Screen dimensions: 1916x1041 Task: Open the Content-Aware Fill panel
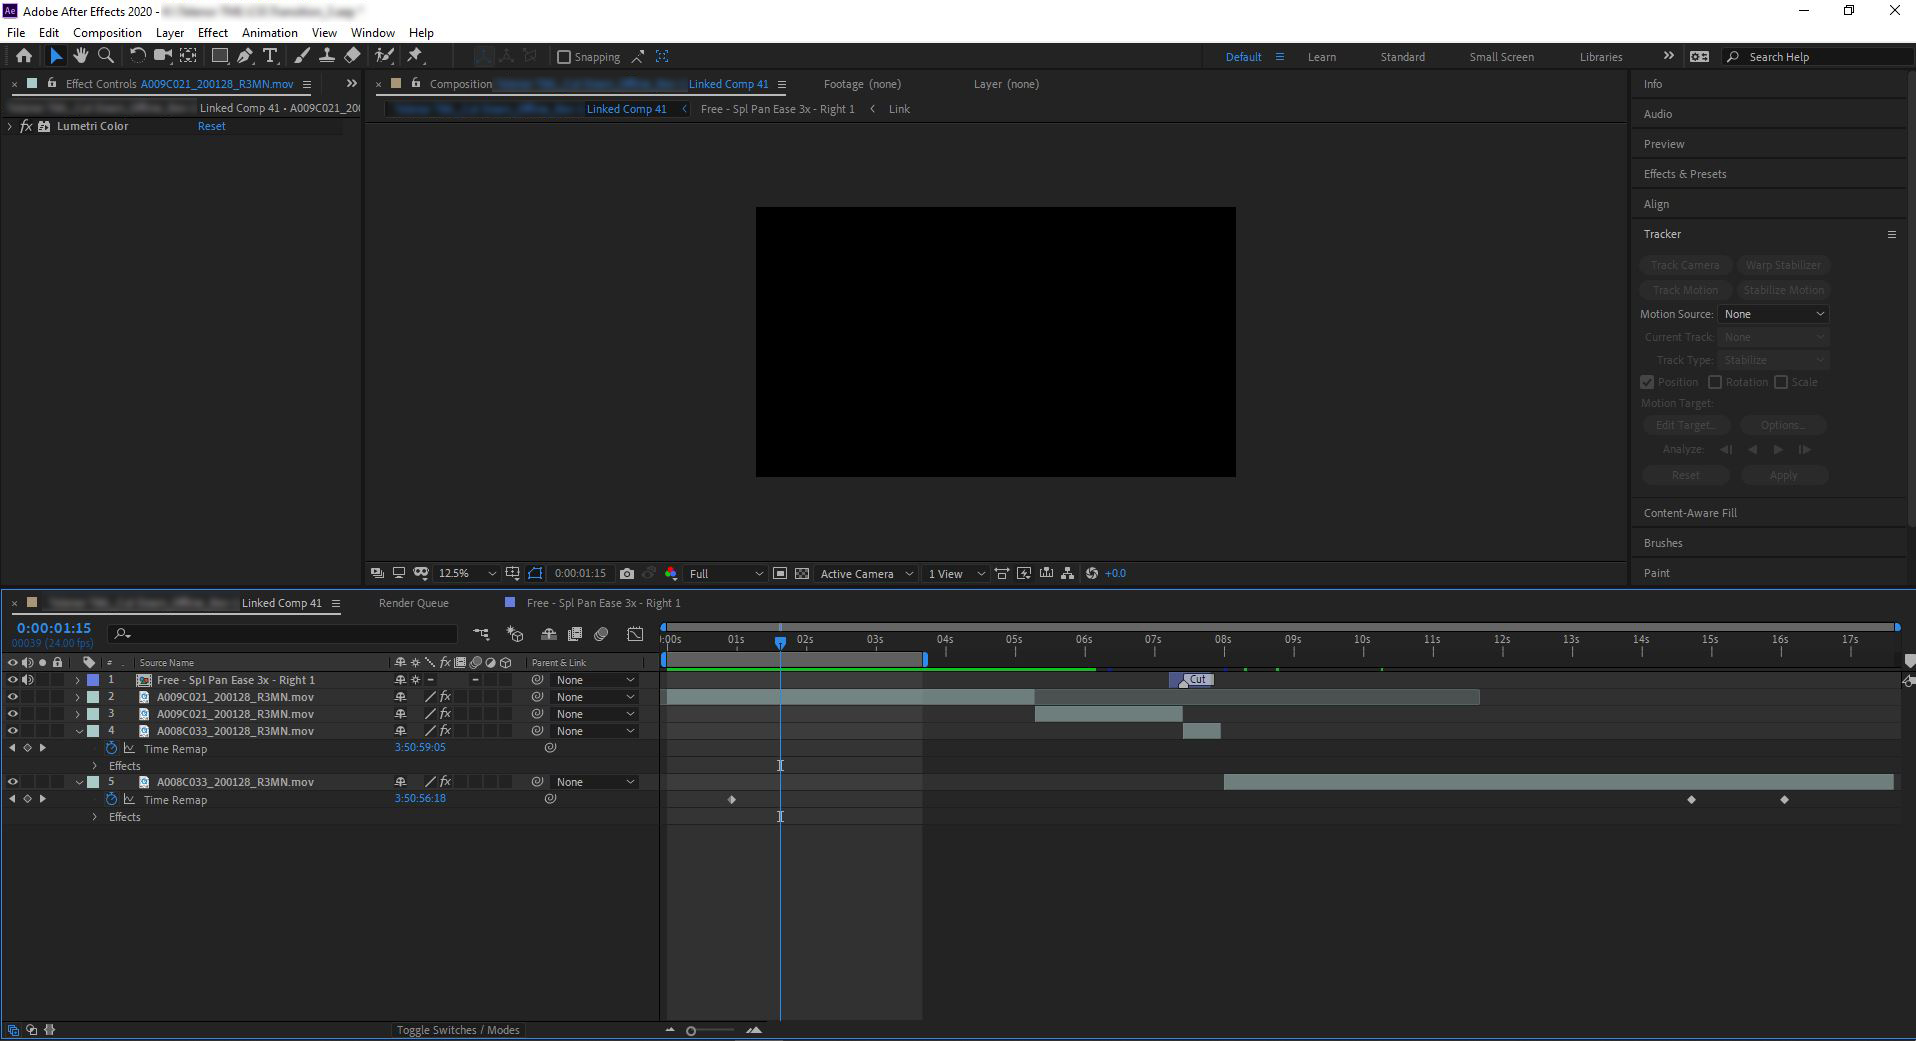[1690, 512]
